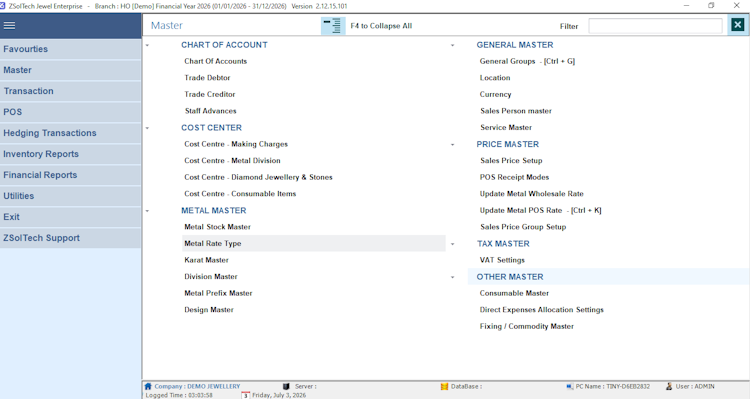Open Consumable Master
This screenshot has height=399, width=750.
514,293
